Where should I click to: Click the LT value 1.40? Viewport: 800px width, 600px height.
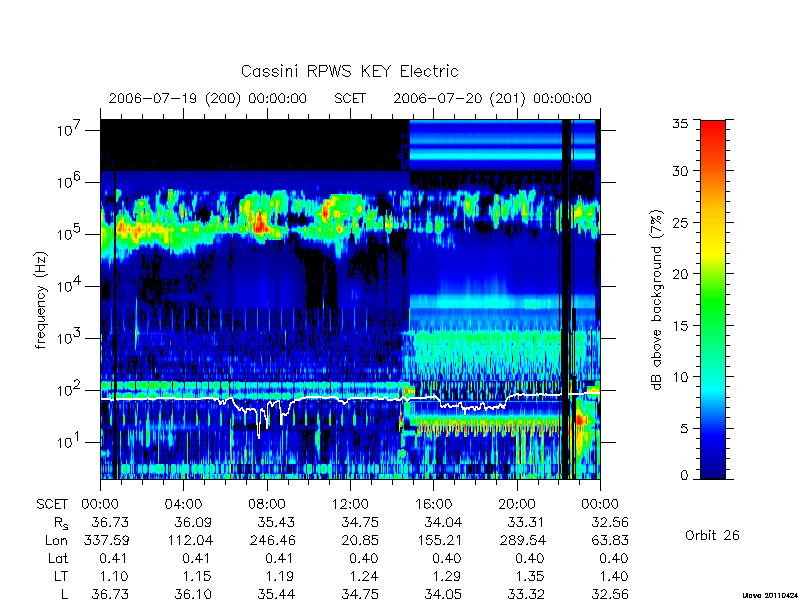[614, 577]
